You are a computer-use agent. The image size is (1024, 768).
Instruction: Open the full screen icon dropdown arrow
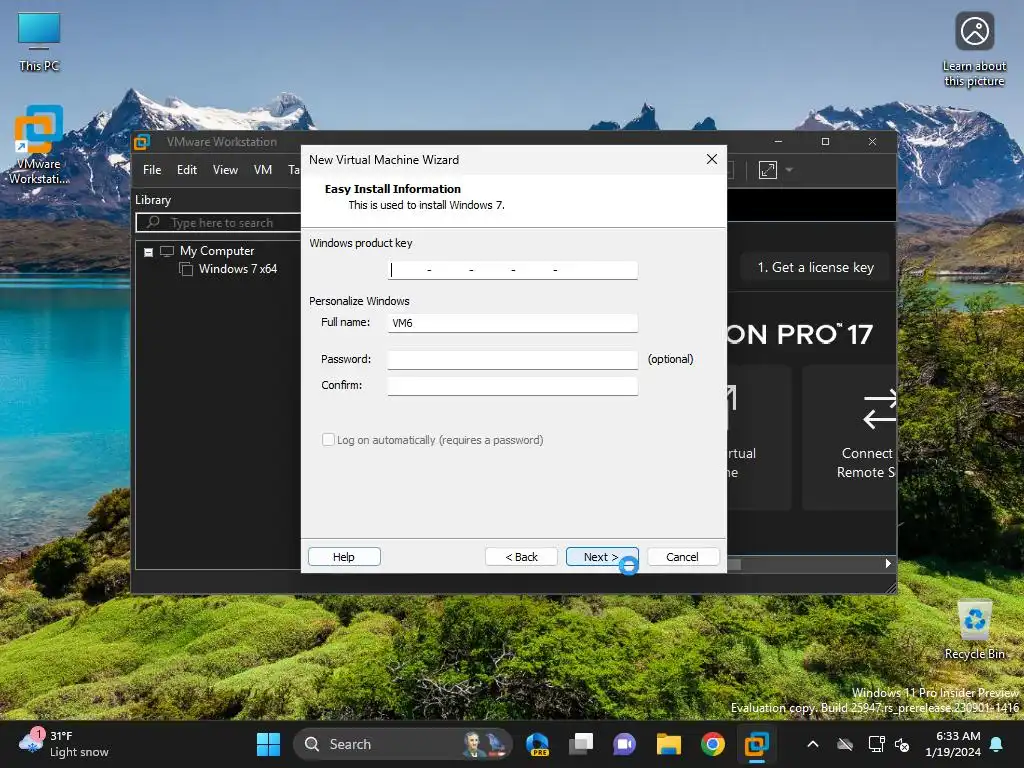[x=789, y=170]
